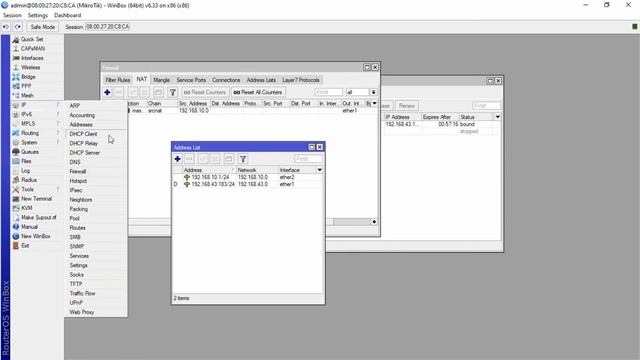Click Reset All Counters

coord(258,92)
